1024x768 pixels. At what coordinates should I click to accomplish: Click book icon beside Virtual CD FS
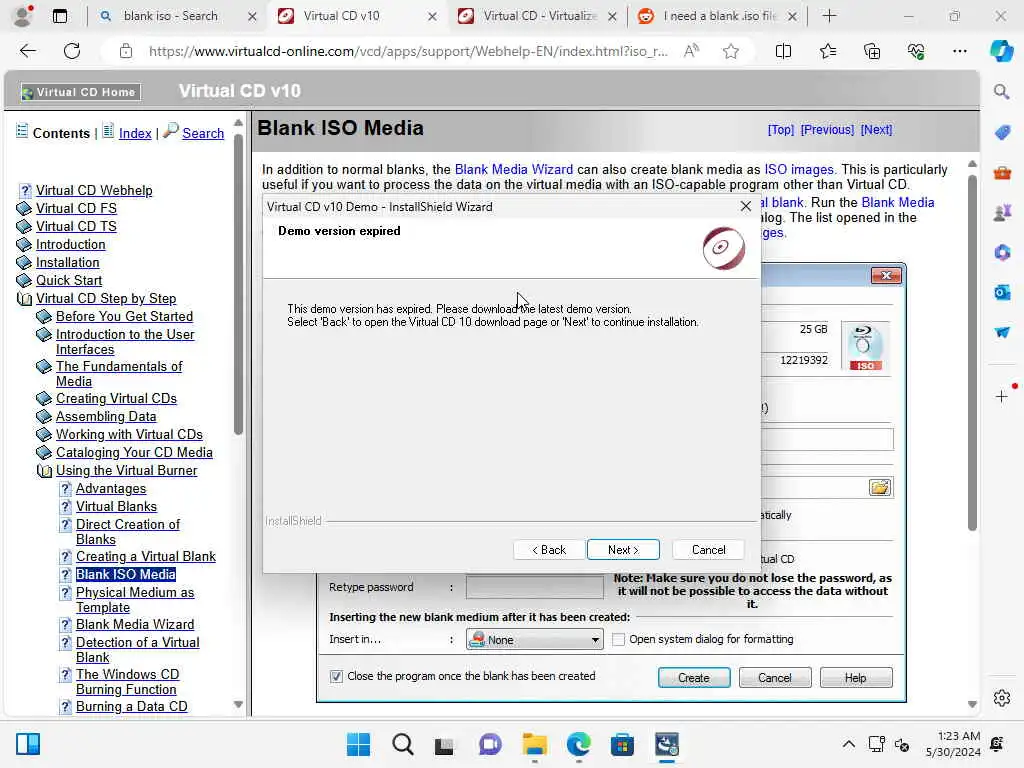[x=24, y=208]
